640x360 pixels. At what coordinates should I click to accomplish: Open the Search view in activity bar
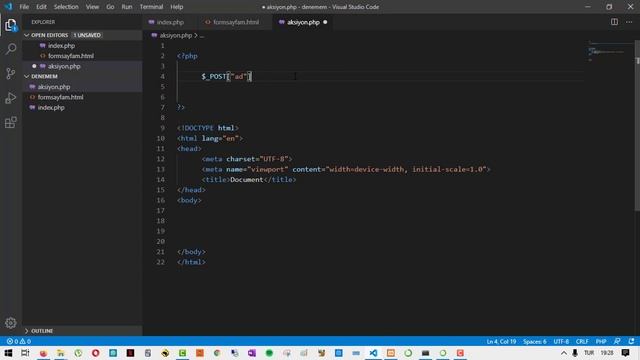click(x=11, y=49)
